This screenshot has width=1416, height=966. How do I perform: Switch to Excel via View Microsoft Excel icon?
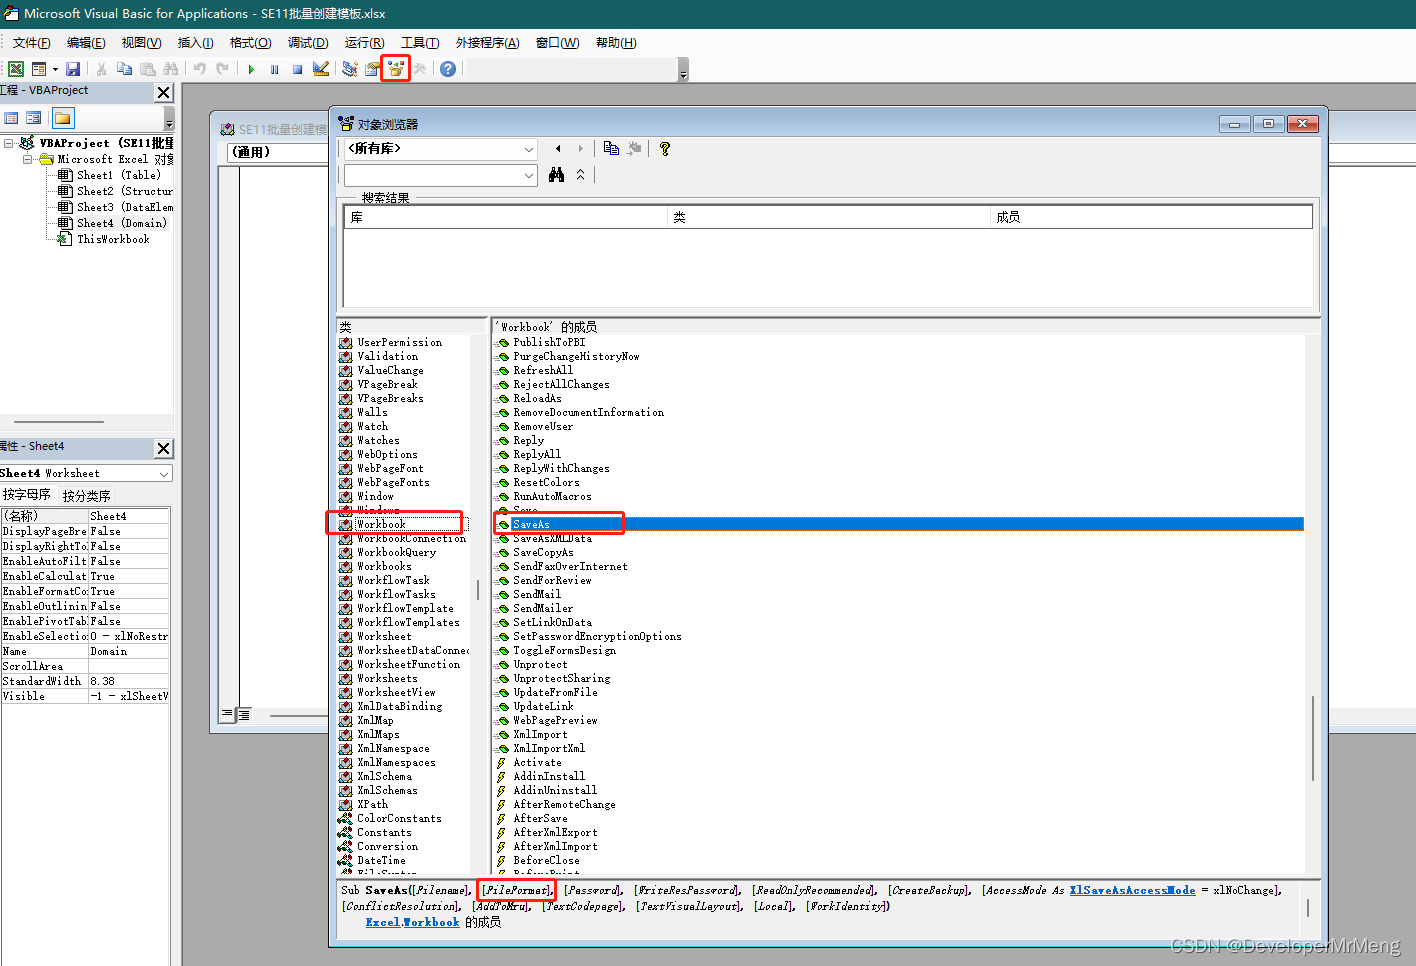click(14, 68)
